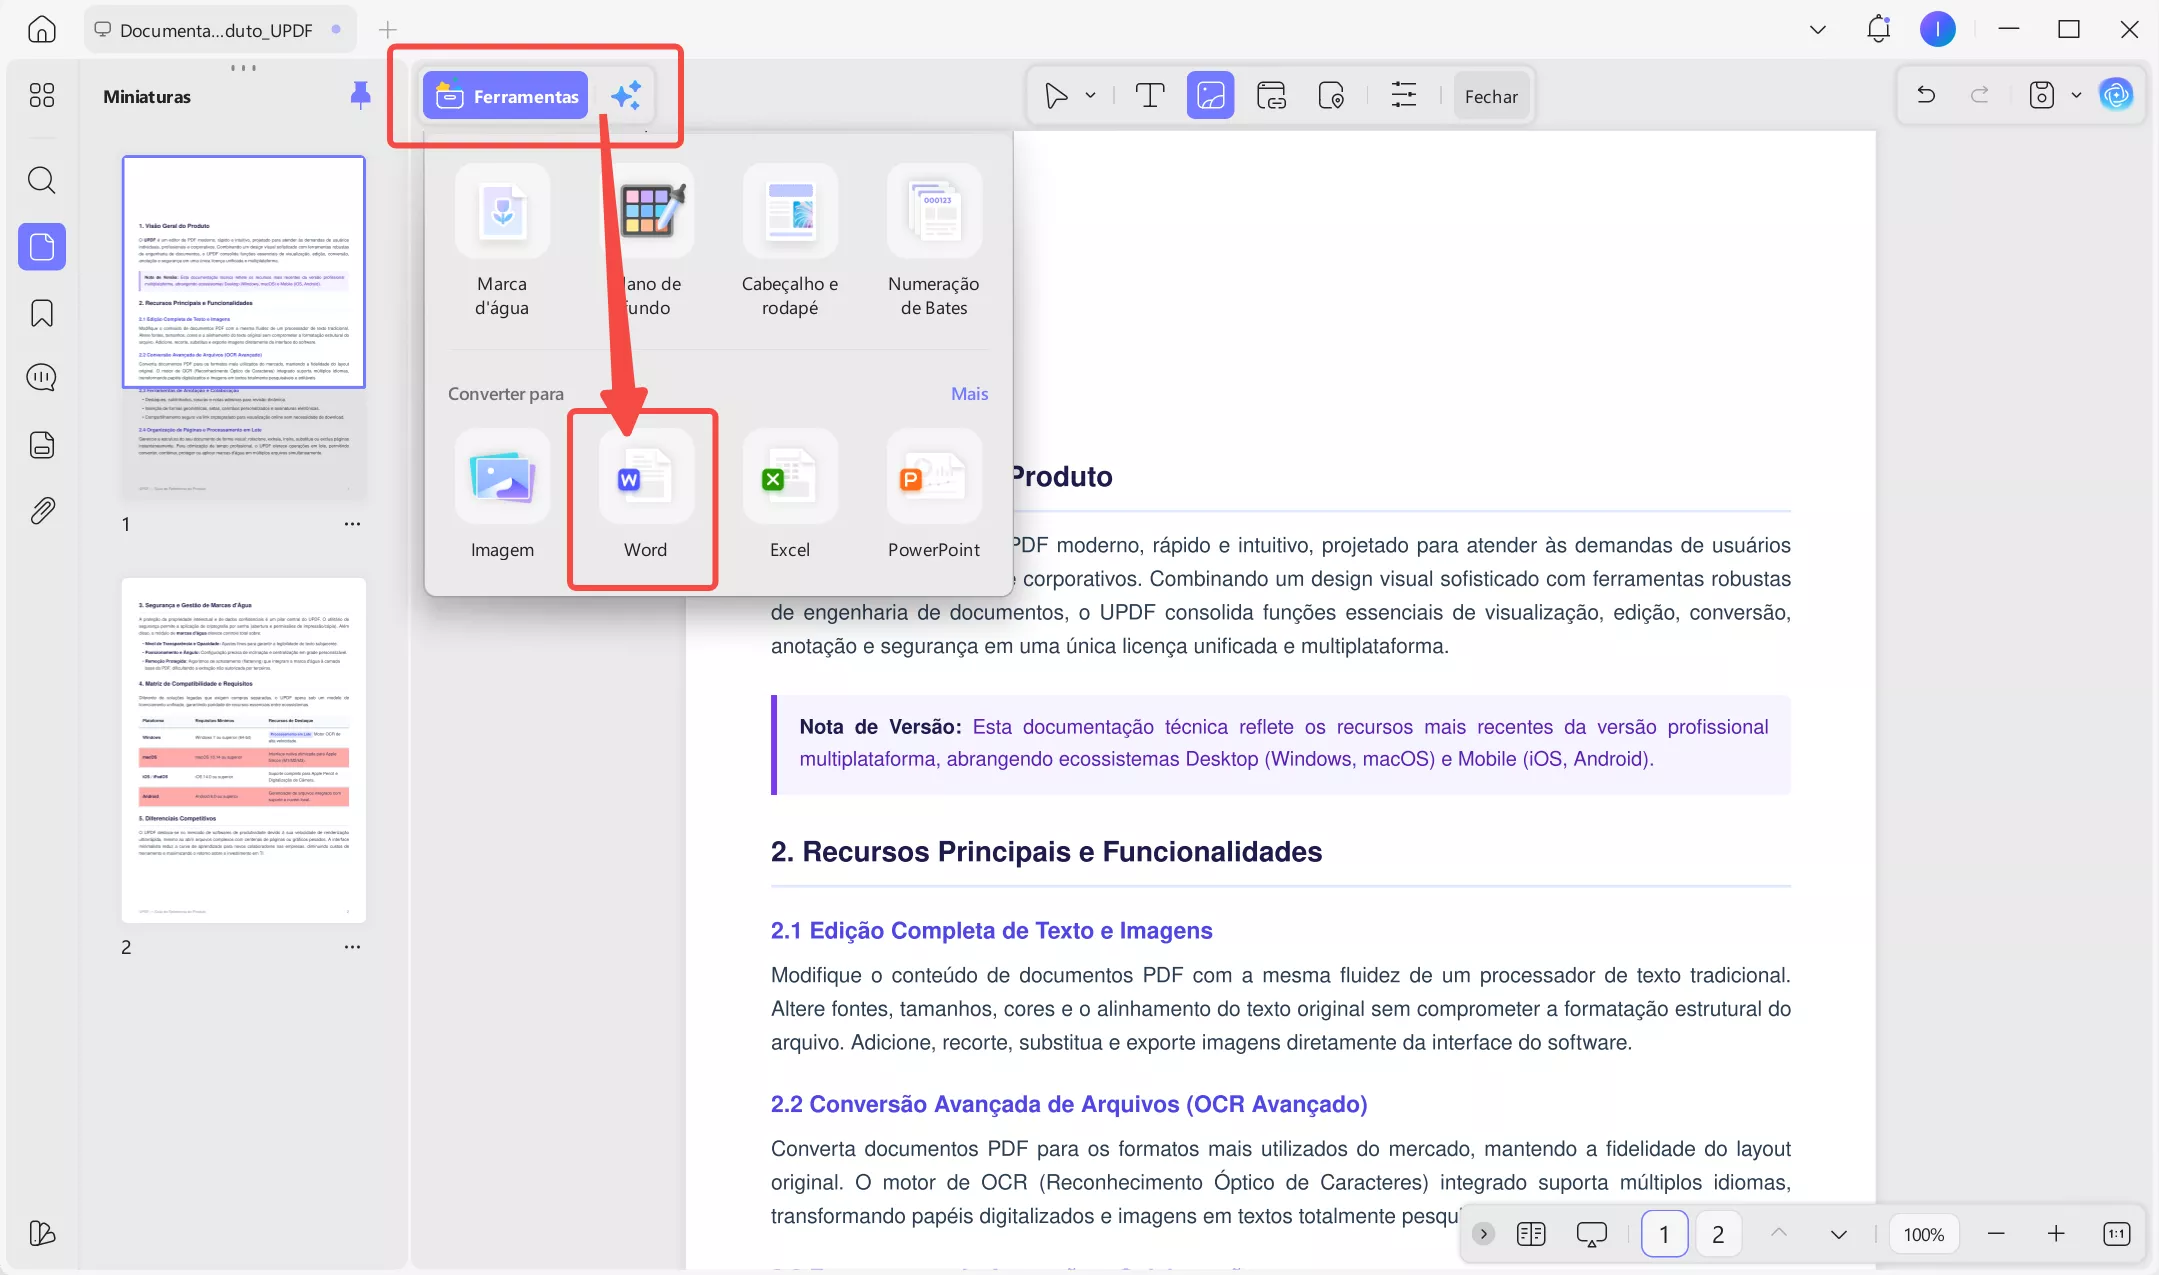Image resolution: width=2159 pixels, height=1275 pixels.
Task: Click heading 2. Recursos Principais e Funcionalidades
Action: click(1046, 852)
